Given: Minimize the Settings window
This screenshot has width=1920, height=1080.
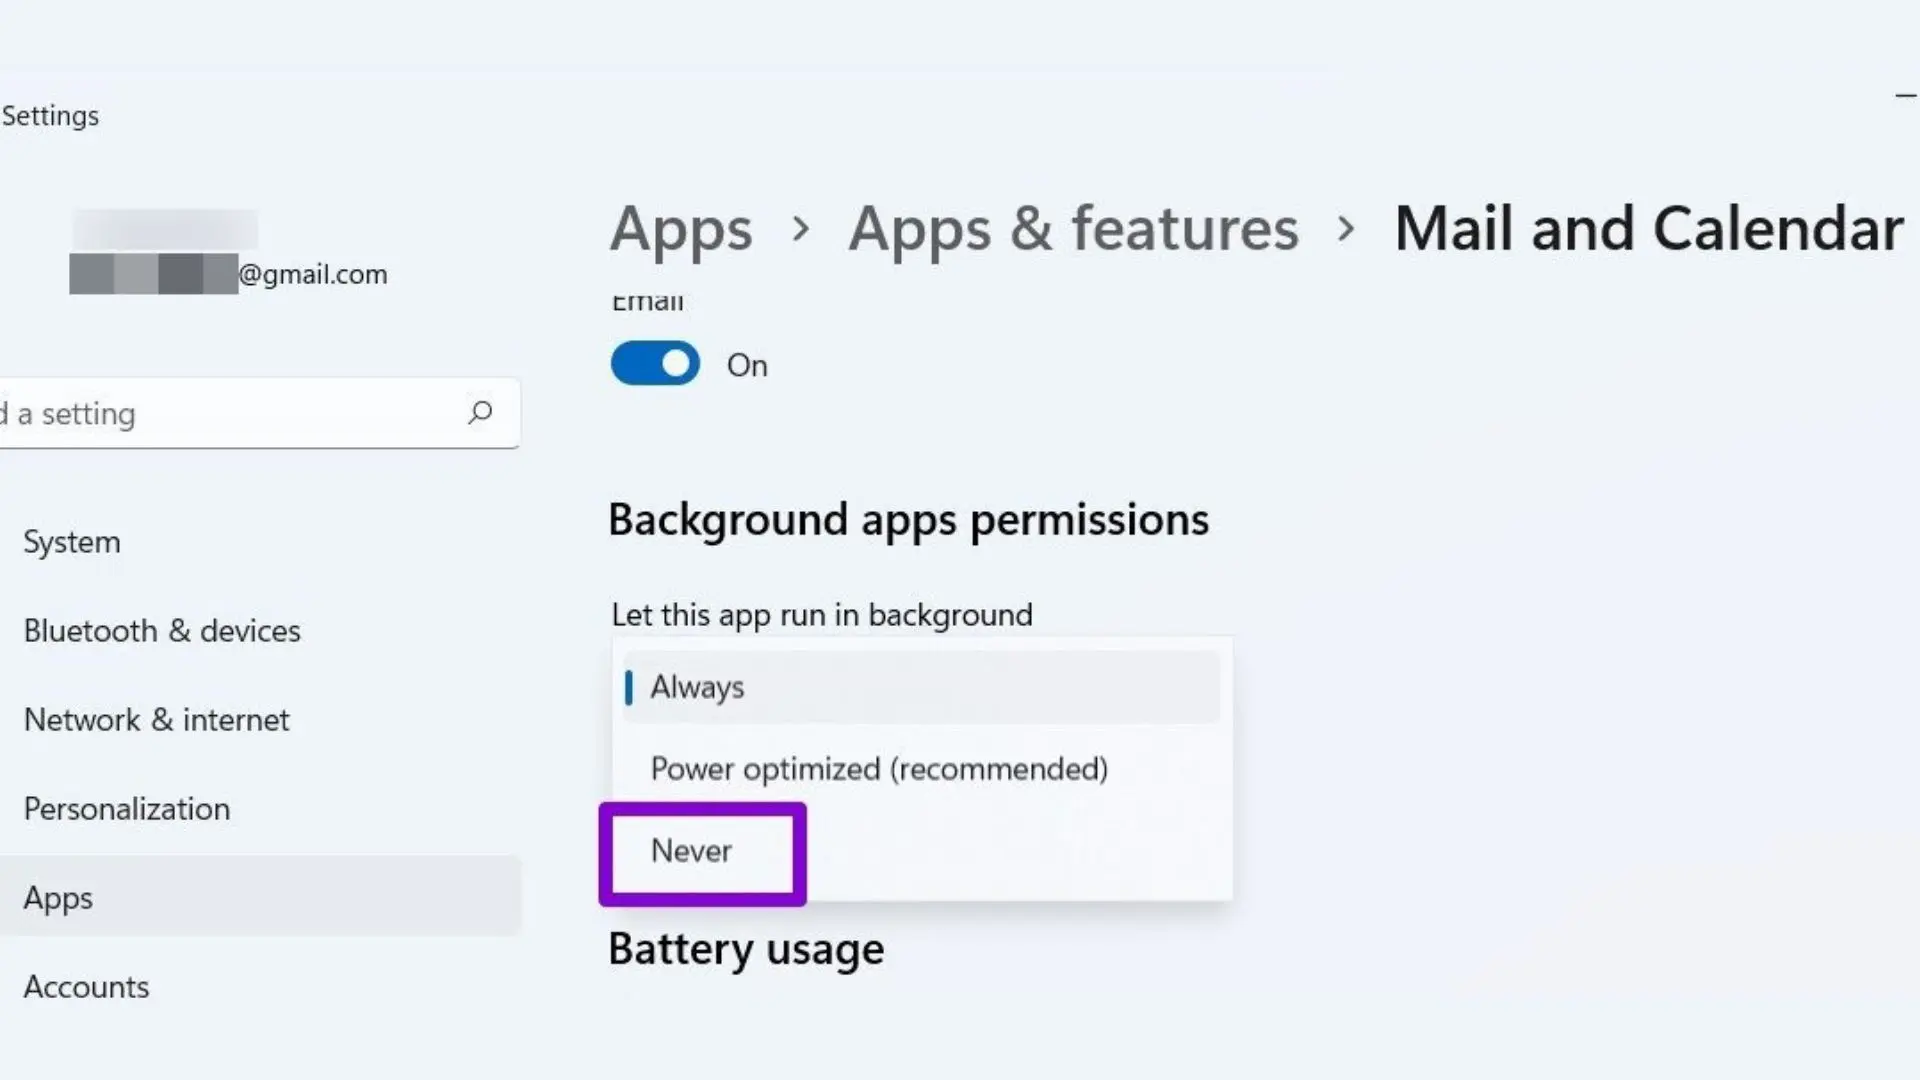Looking at the screenshot, I should tap(1905, 96).
